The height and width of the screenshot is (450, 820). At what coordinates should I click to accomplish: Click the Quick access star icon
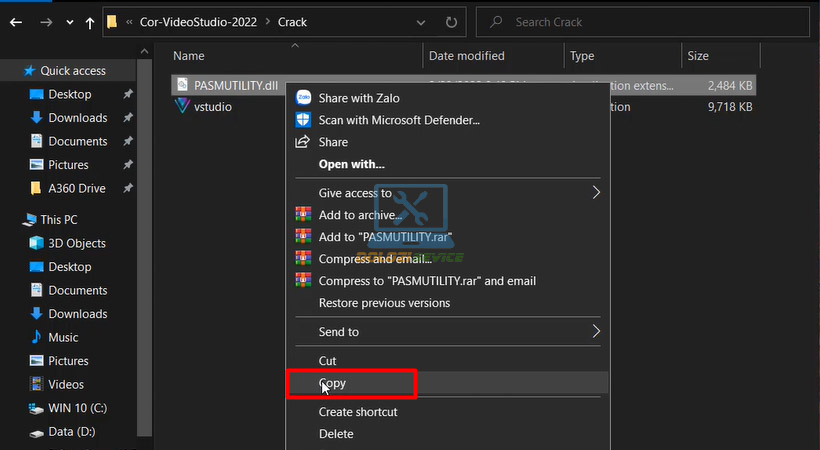(x=29, y=70)
